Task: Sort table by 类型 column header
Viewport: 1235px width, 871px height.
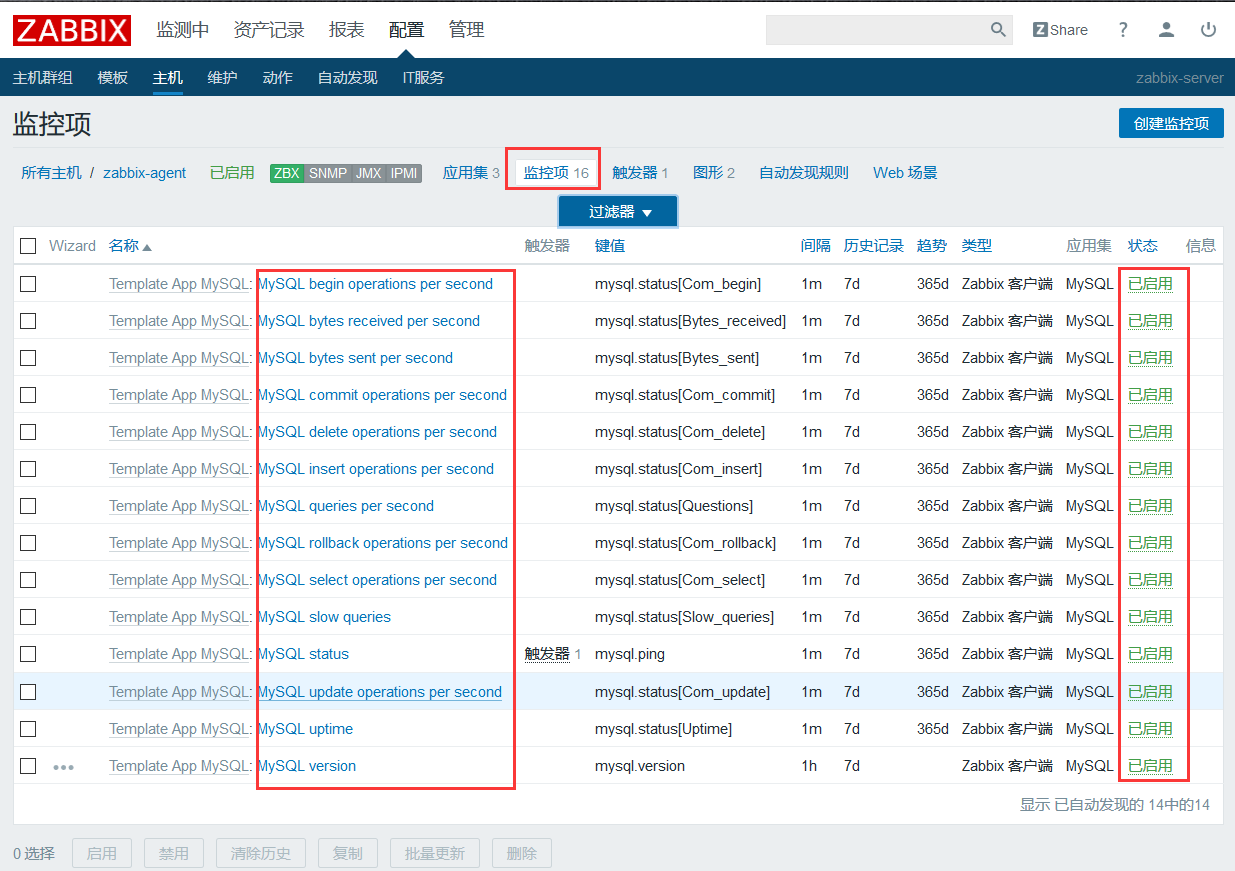Action: coord(977,246)
